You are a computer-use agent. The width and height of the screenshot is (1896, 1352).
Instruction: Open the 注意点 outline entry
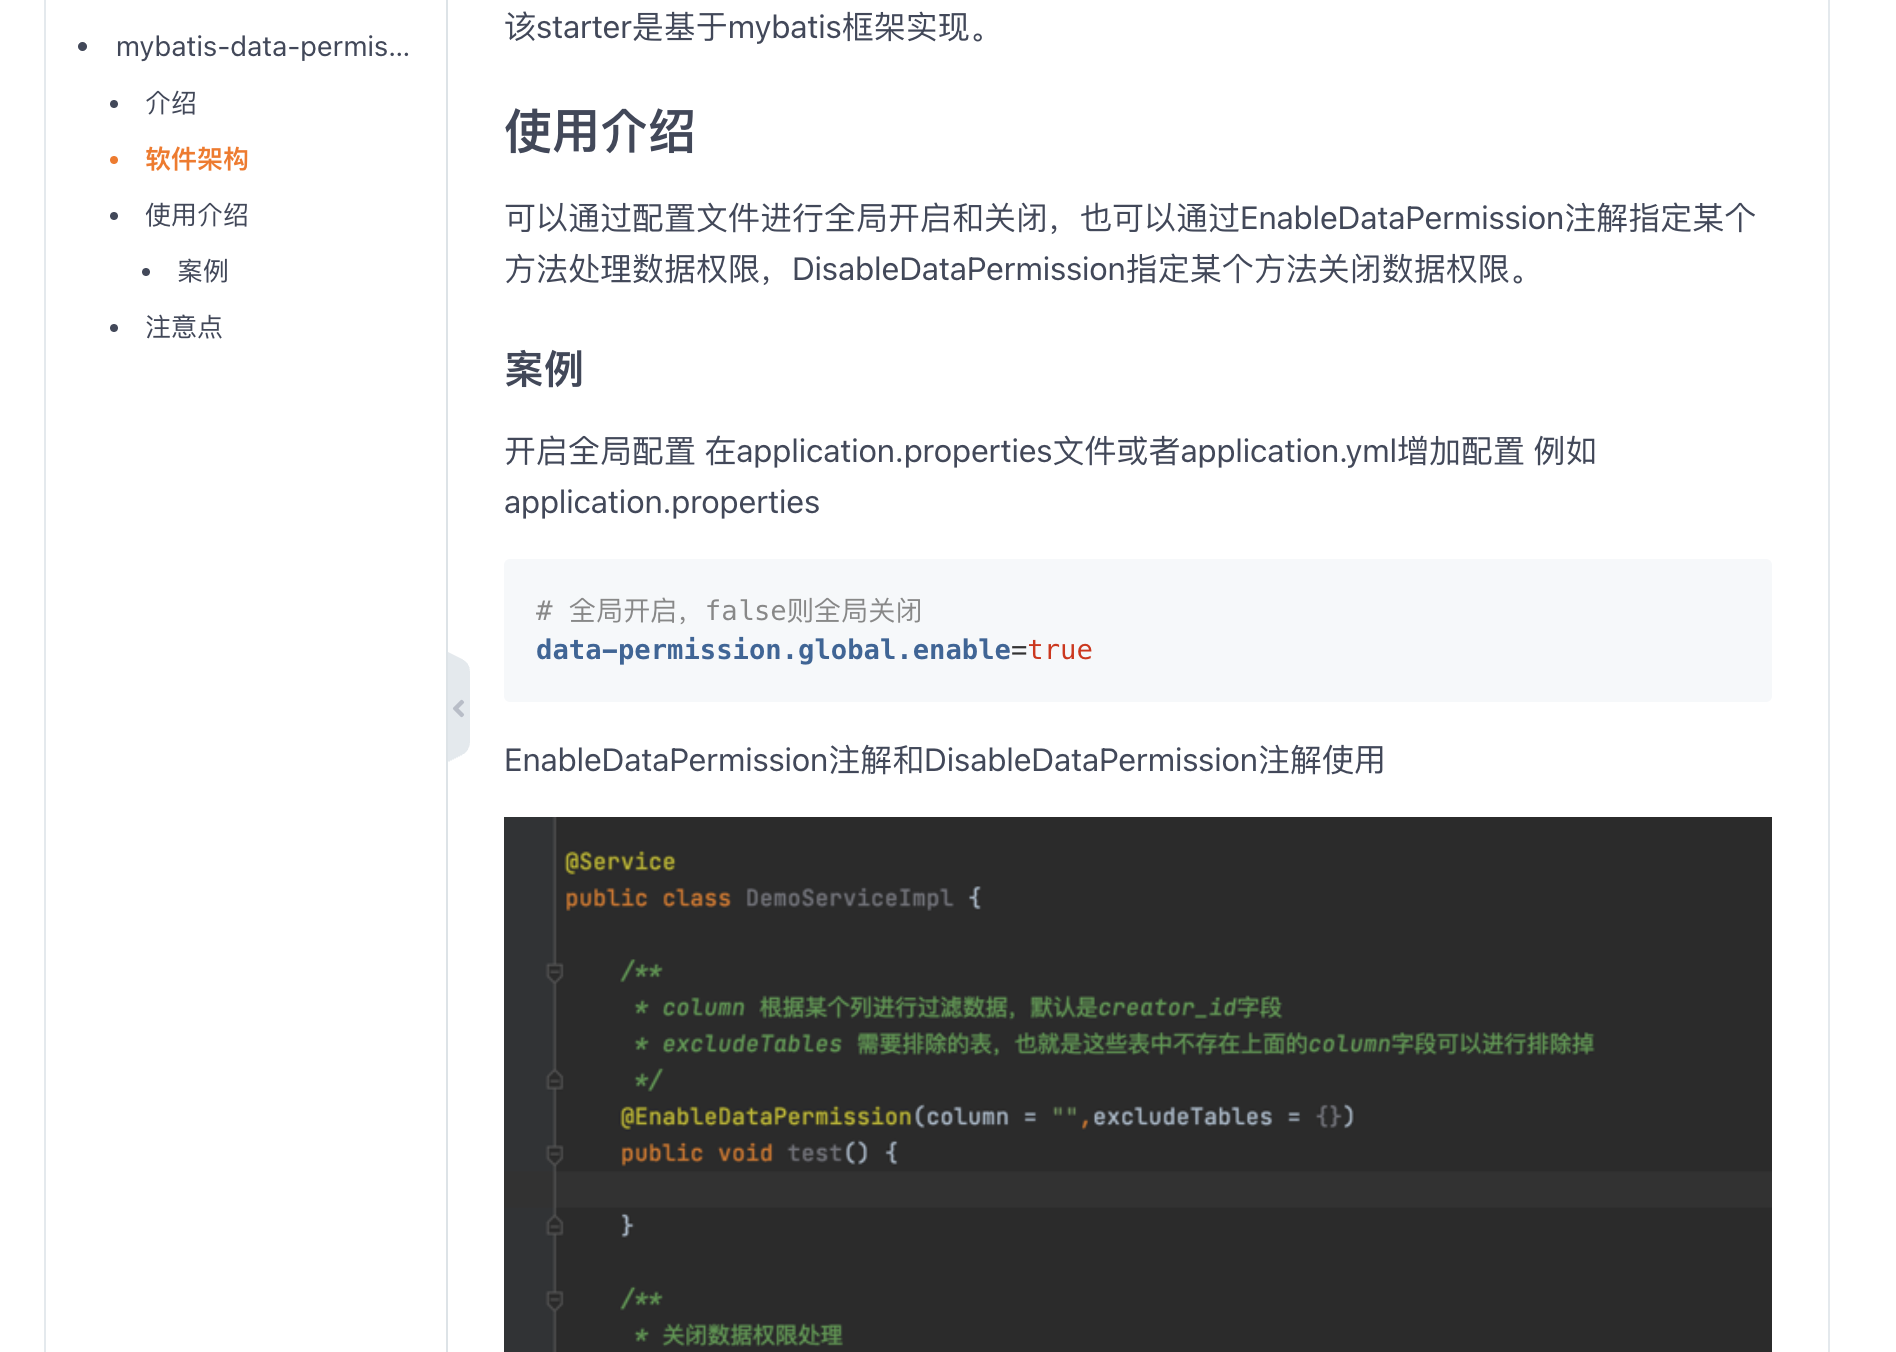(184, 327)
